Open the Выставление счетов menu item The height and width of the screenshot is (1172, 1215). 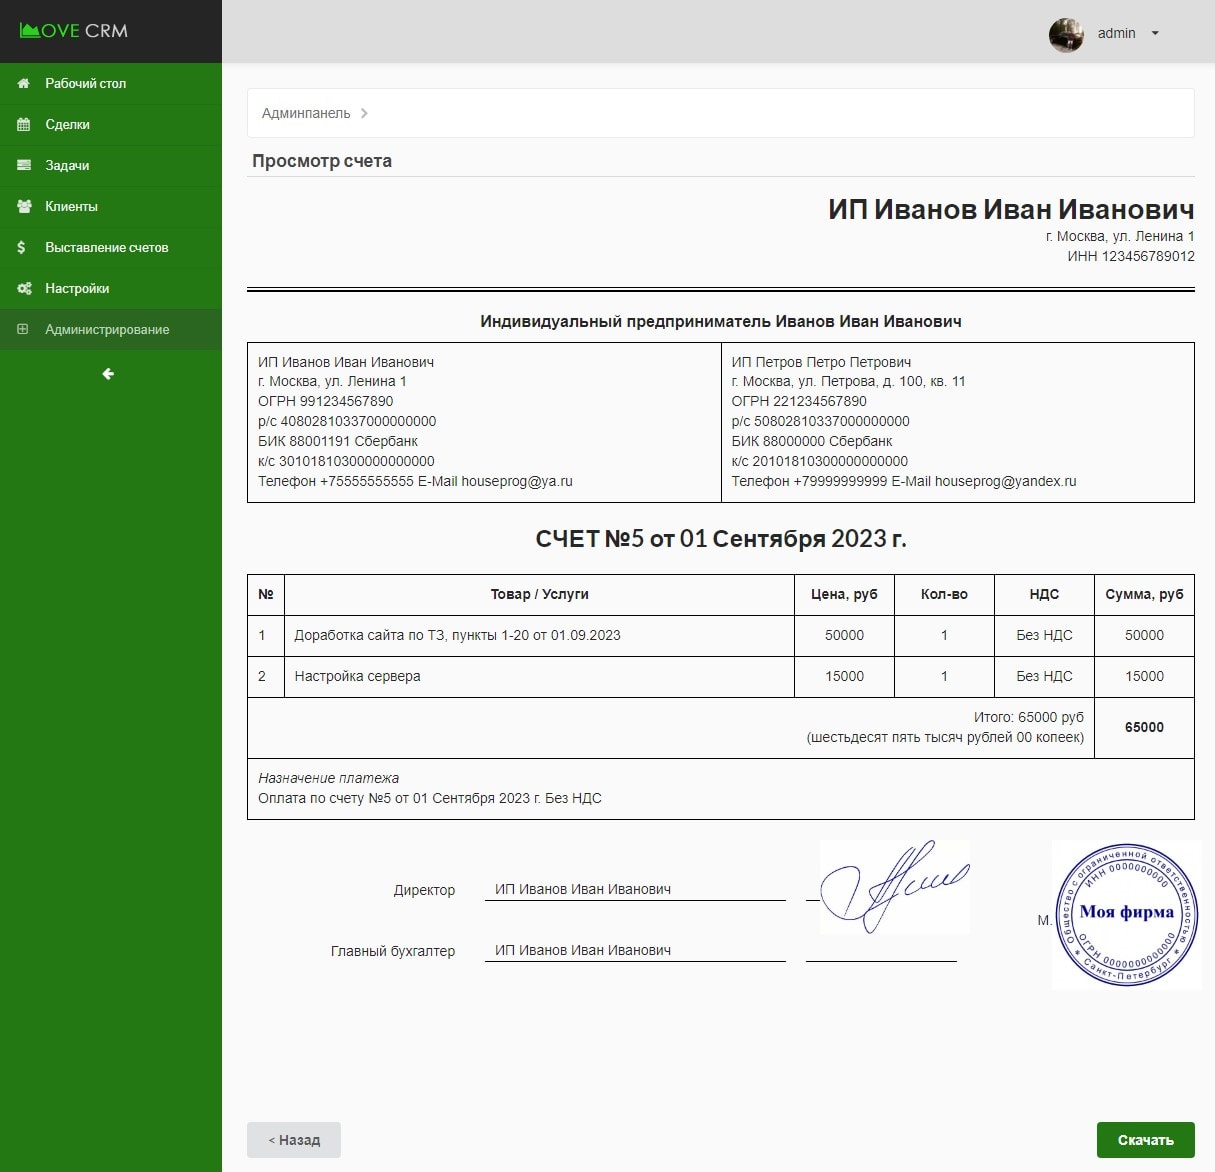tap(106, 248)
